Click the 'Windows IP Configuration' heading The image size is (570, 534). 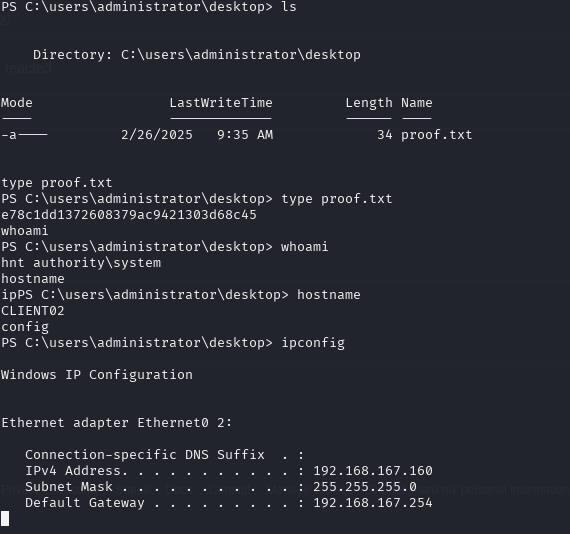click(97, 375)
